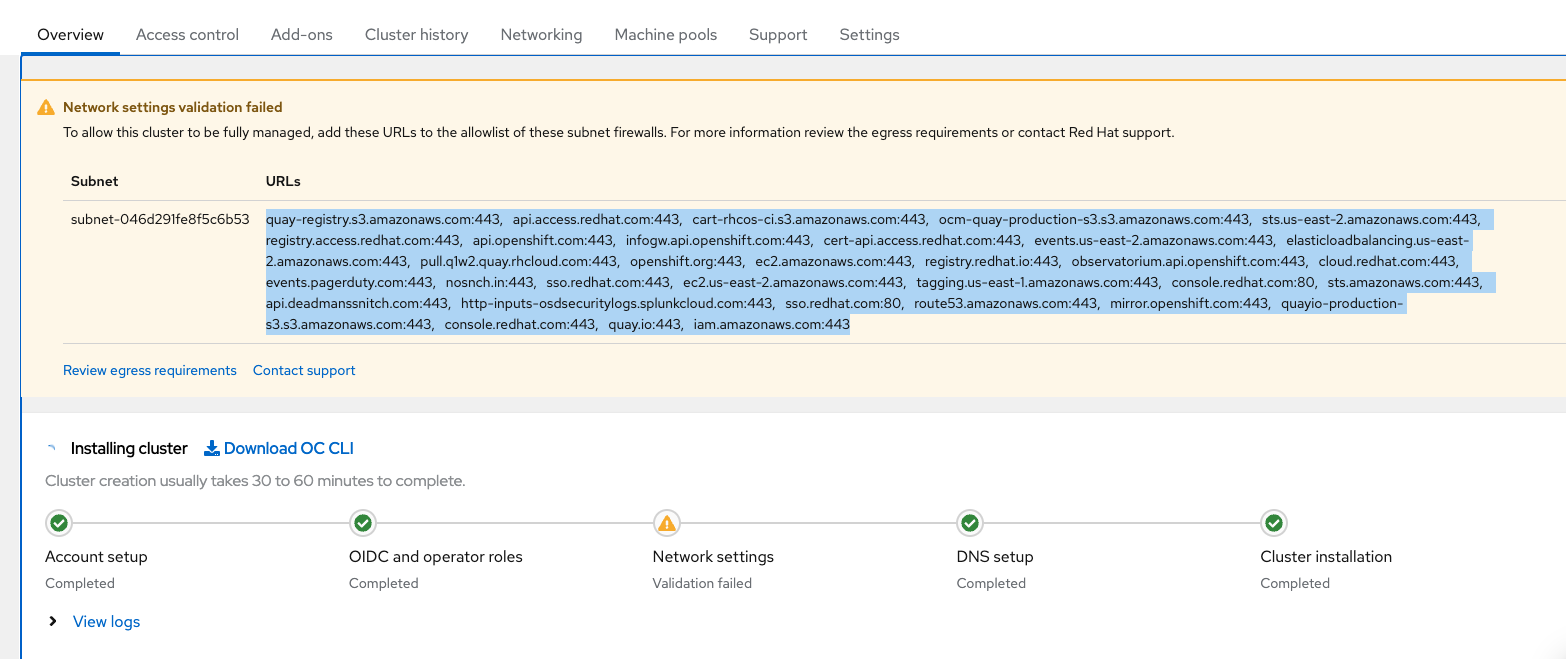The width and height of the screenshot is (1566, 659).
Task: Click the DNS setup completed checkmark icon
Action: coord(969,523)
